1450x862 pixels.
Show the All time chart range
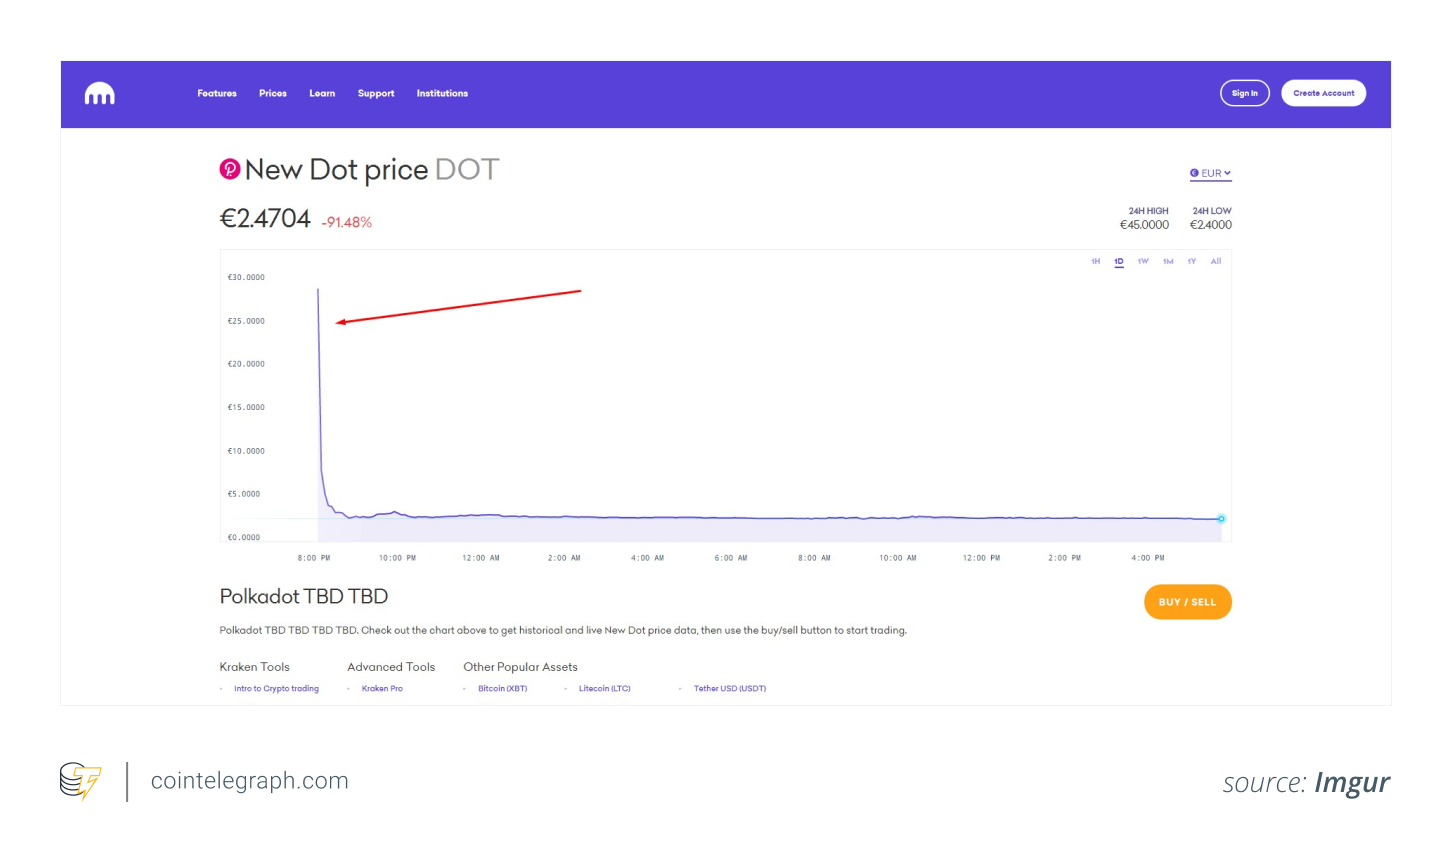pyautogui.click(x=1216, y=261)
